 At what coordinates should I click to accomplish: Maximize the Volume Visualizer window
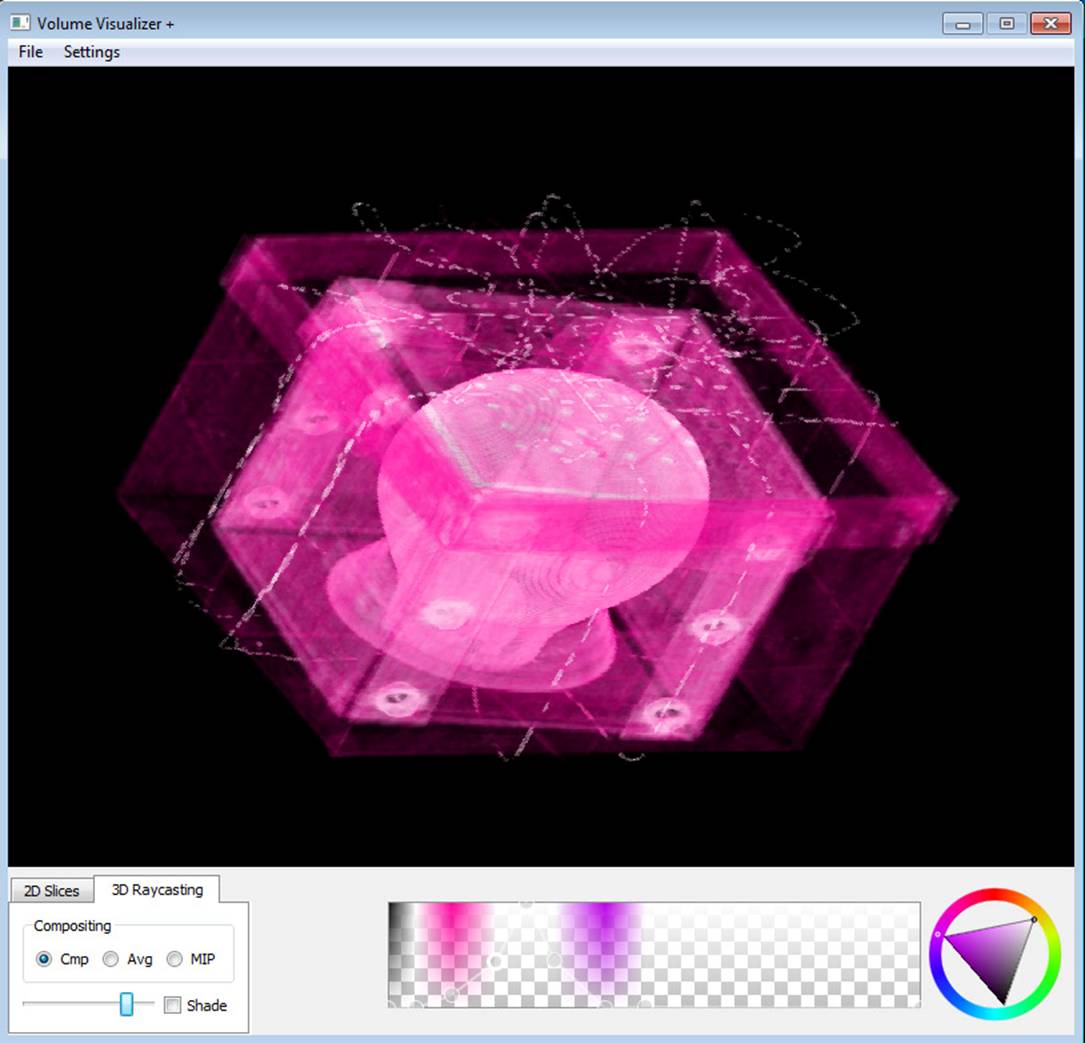(1006, 23)
